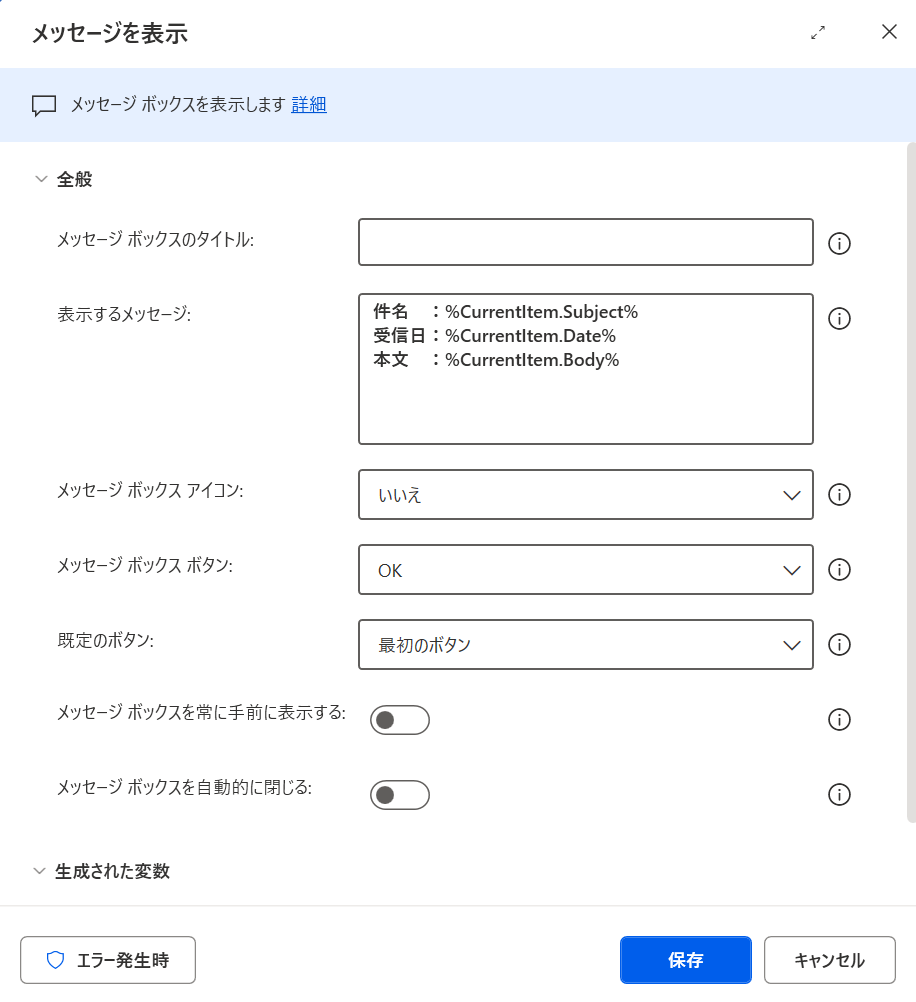Click the エラー発生時 button

(107, 960)
